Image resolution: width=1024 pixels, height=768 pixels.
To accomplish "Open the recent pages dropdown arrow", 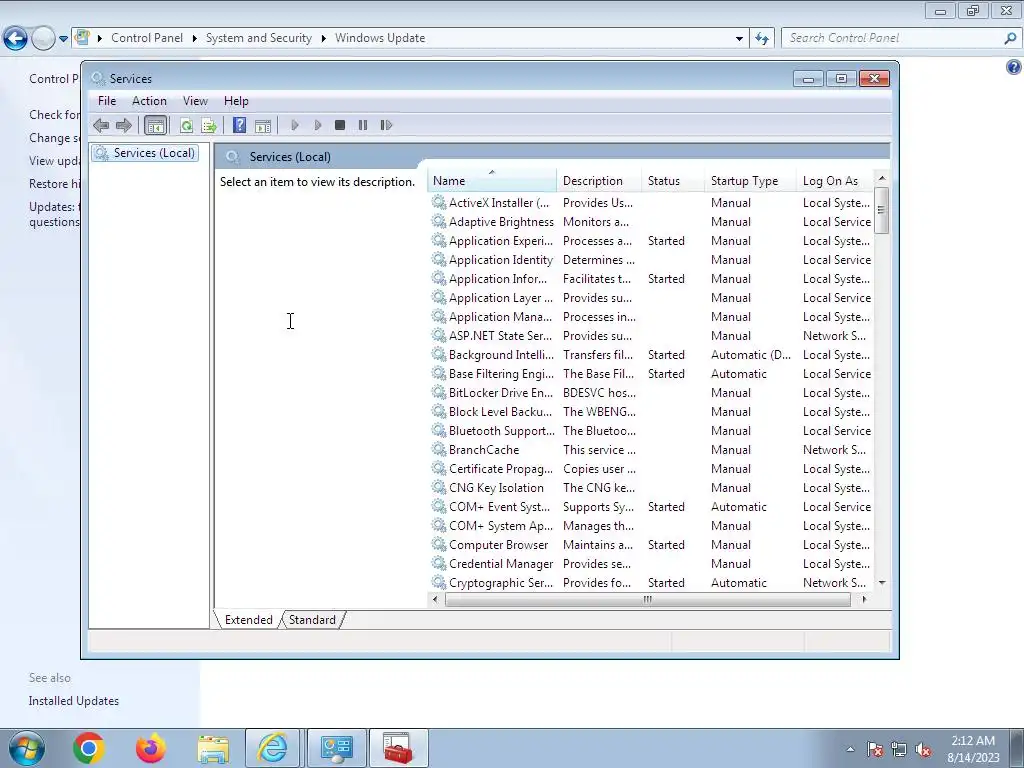I will pos(63,39).
